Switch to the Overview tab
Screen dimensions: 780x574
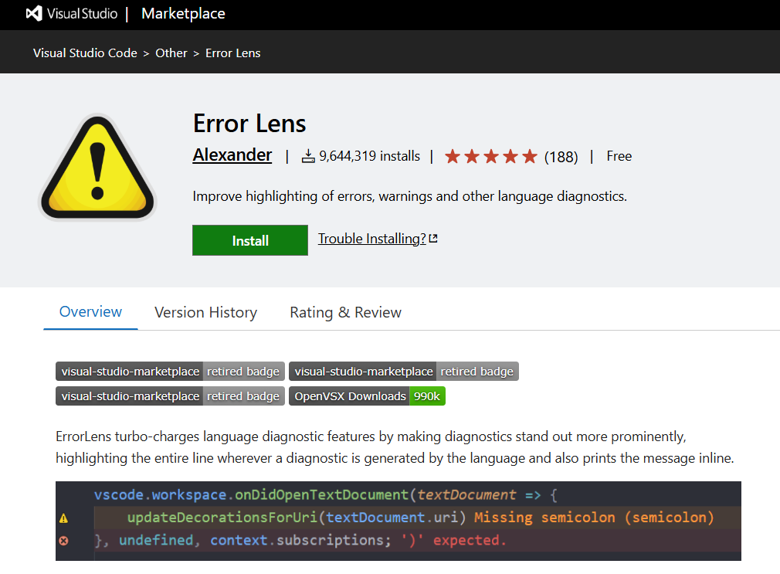[91, 312]
